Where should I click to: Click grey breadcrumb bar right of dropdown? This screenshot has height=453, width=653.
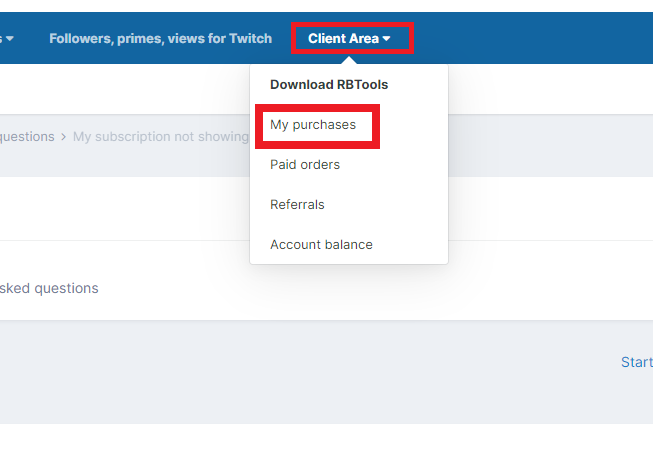point(550,137)
